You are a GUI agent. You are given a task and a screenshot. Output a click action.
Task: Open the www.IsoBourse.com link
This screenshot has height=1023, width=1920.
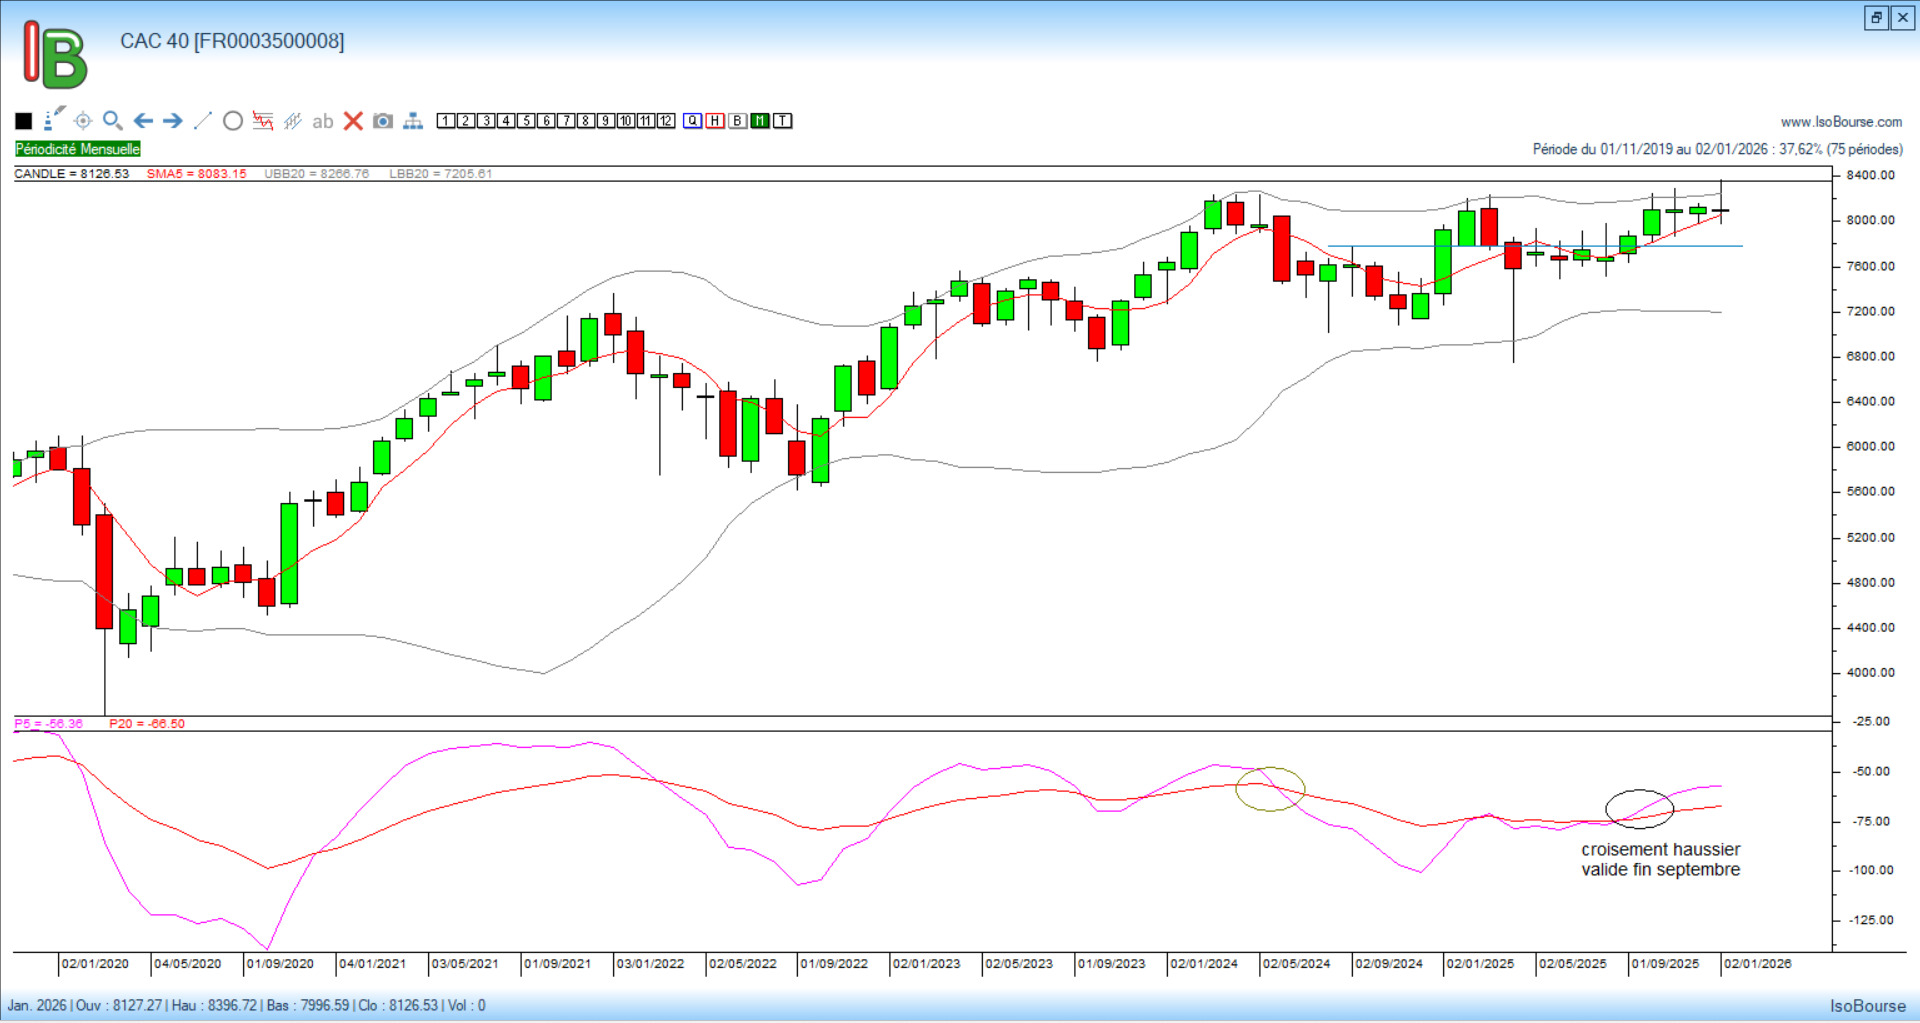(1841, 122)
